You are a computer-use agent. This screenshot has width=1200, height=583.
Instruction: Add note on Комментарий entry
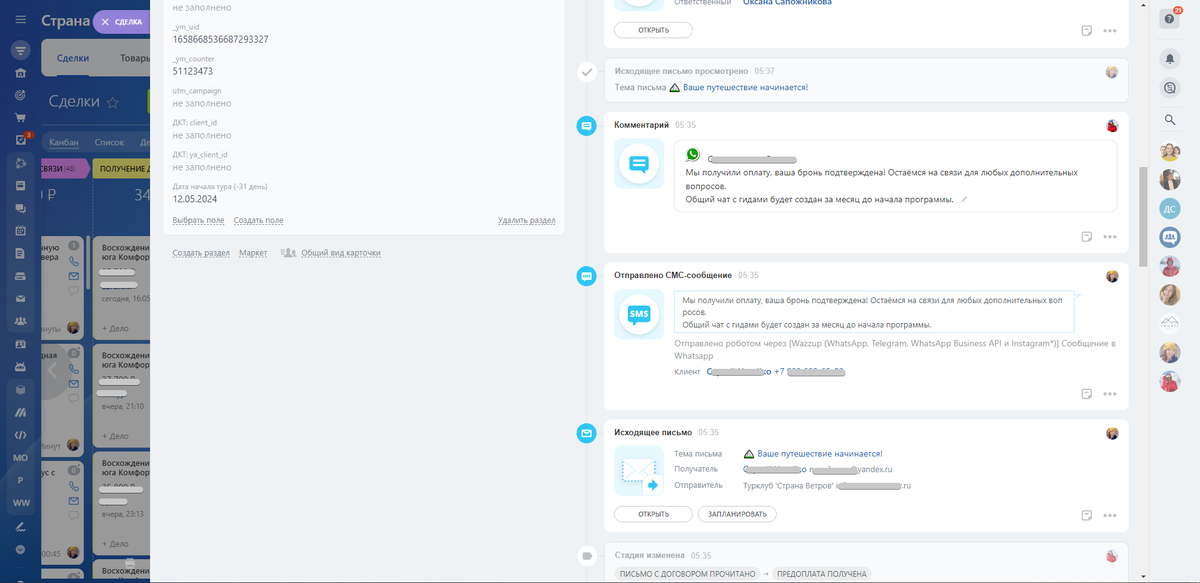click(x=1086, y=237)
